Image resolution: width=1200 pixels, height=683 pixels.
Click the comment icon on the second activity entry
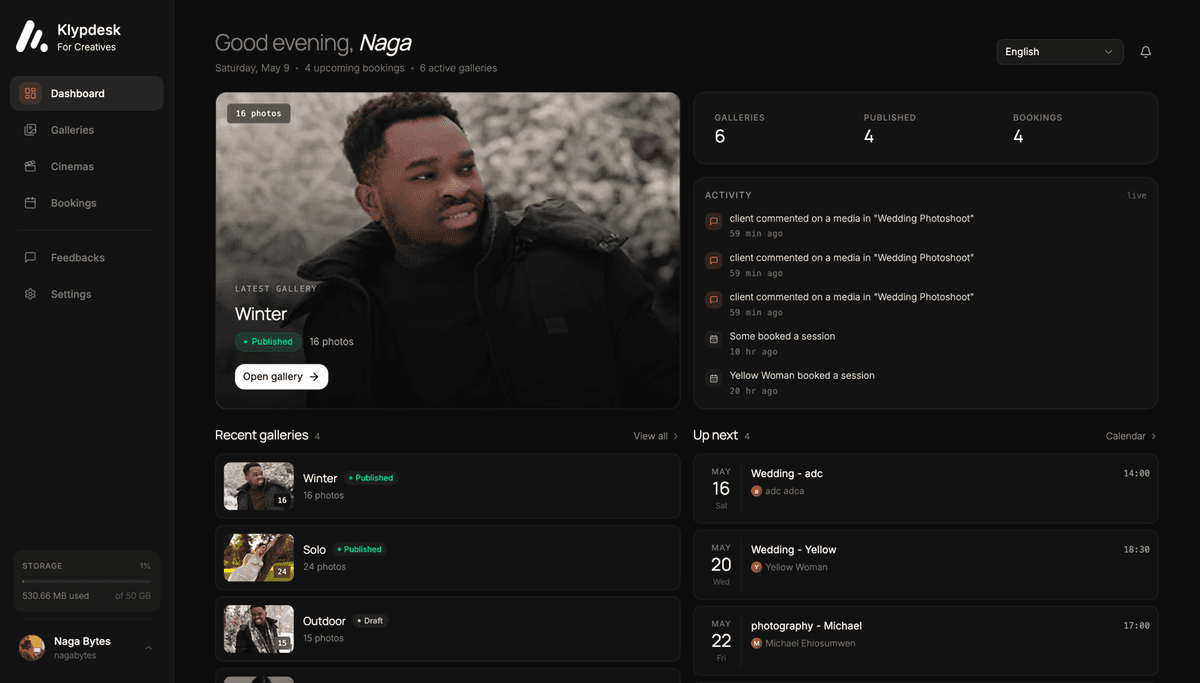714,261
